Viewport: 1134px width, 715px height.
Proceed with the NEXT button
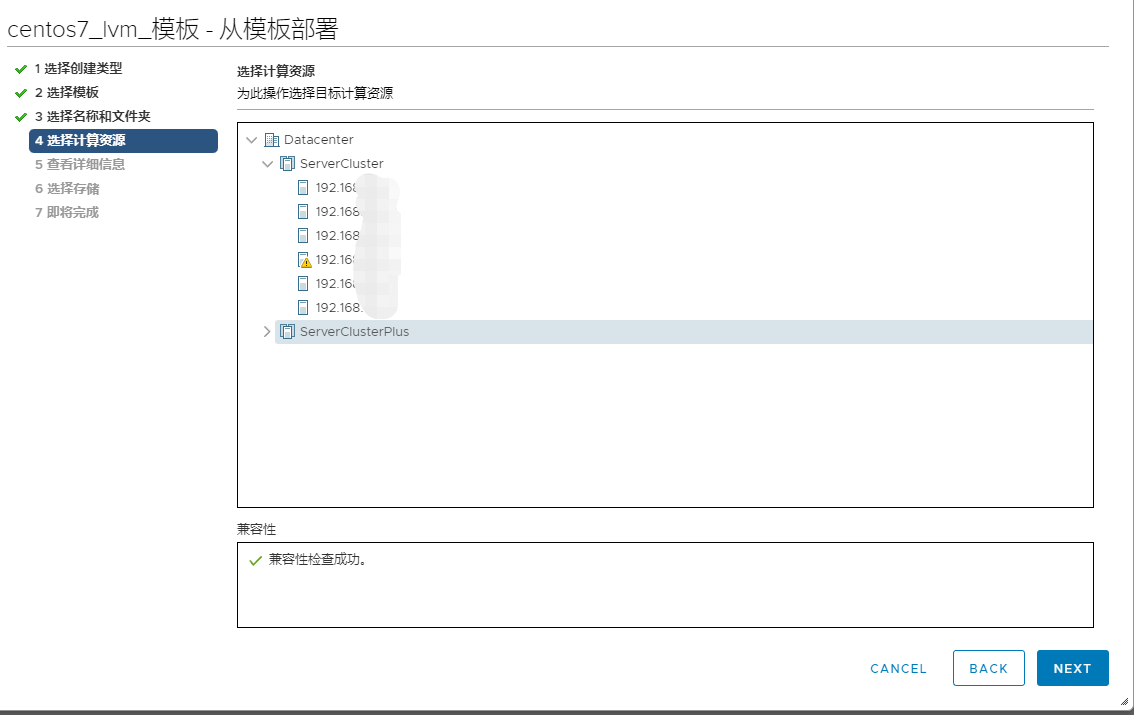click(x=1072, y=668)
